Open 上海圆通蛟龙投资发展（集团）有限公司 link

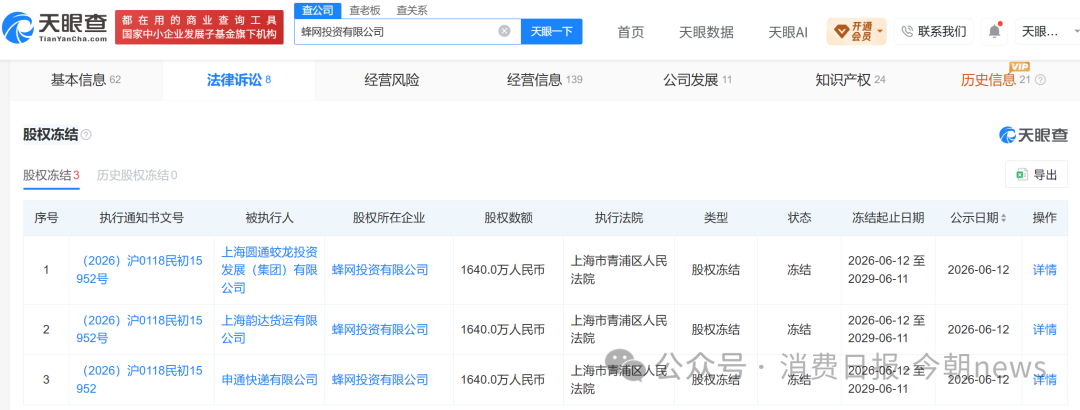tap(269, 270)
